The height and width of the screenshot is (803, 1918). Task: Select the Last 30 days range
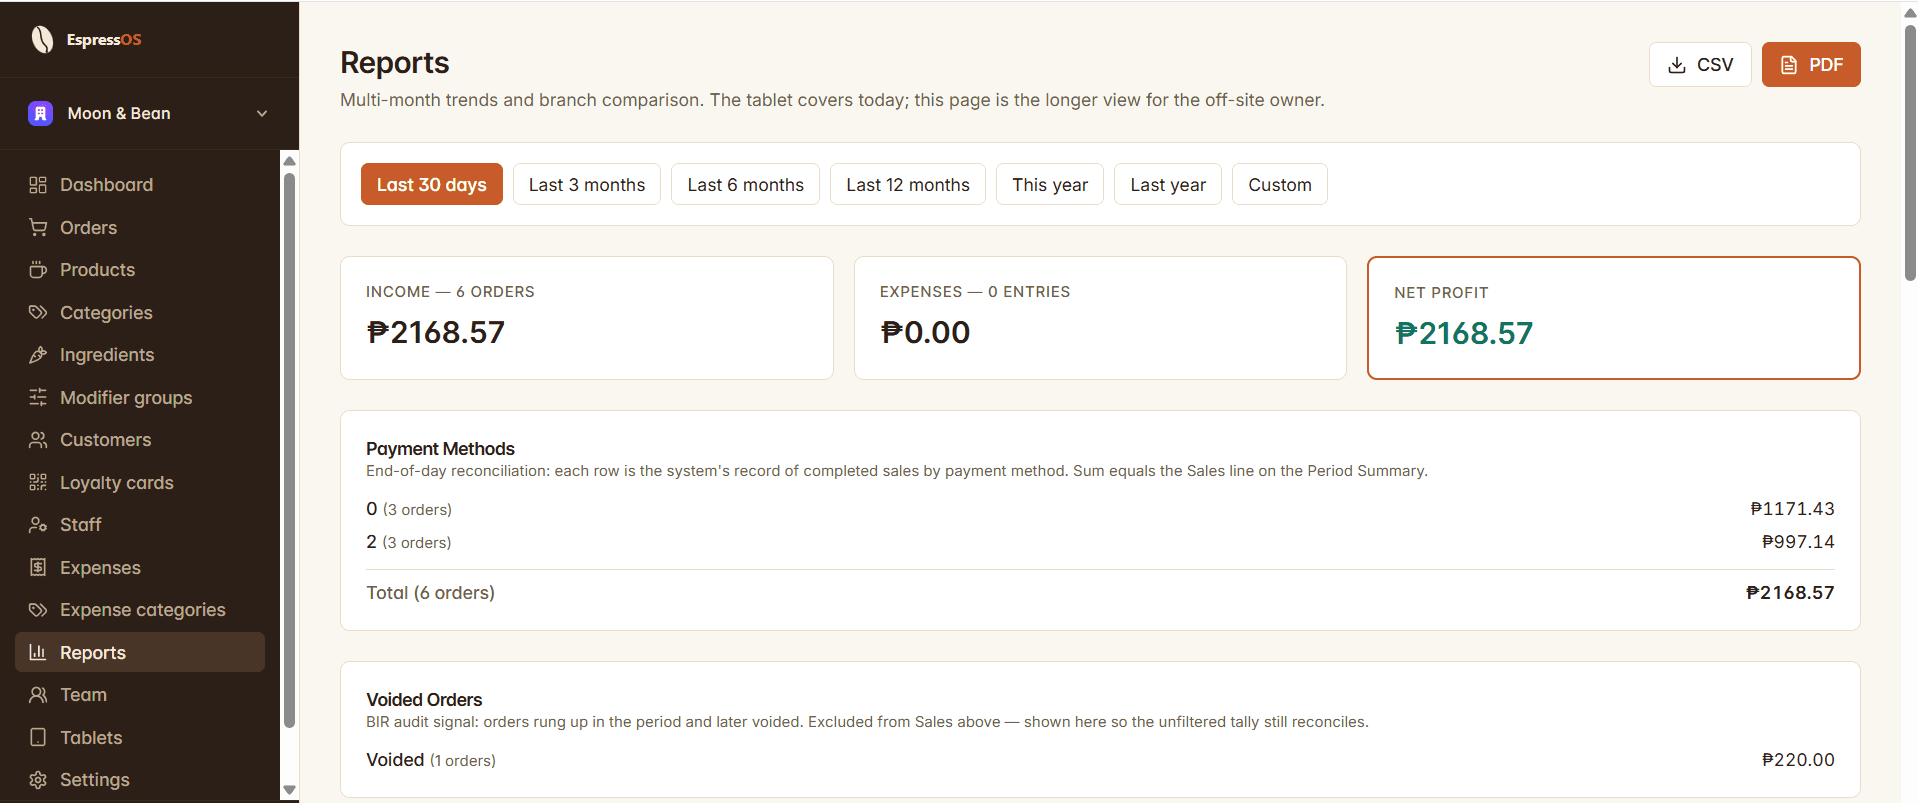(x=432, y=184)
